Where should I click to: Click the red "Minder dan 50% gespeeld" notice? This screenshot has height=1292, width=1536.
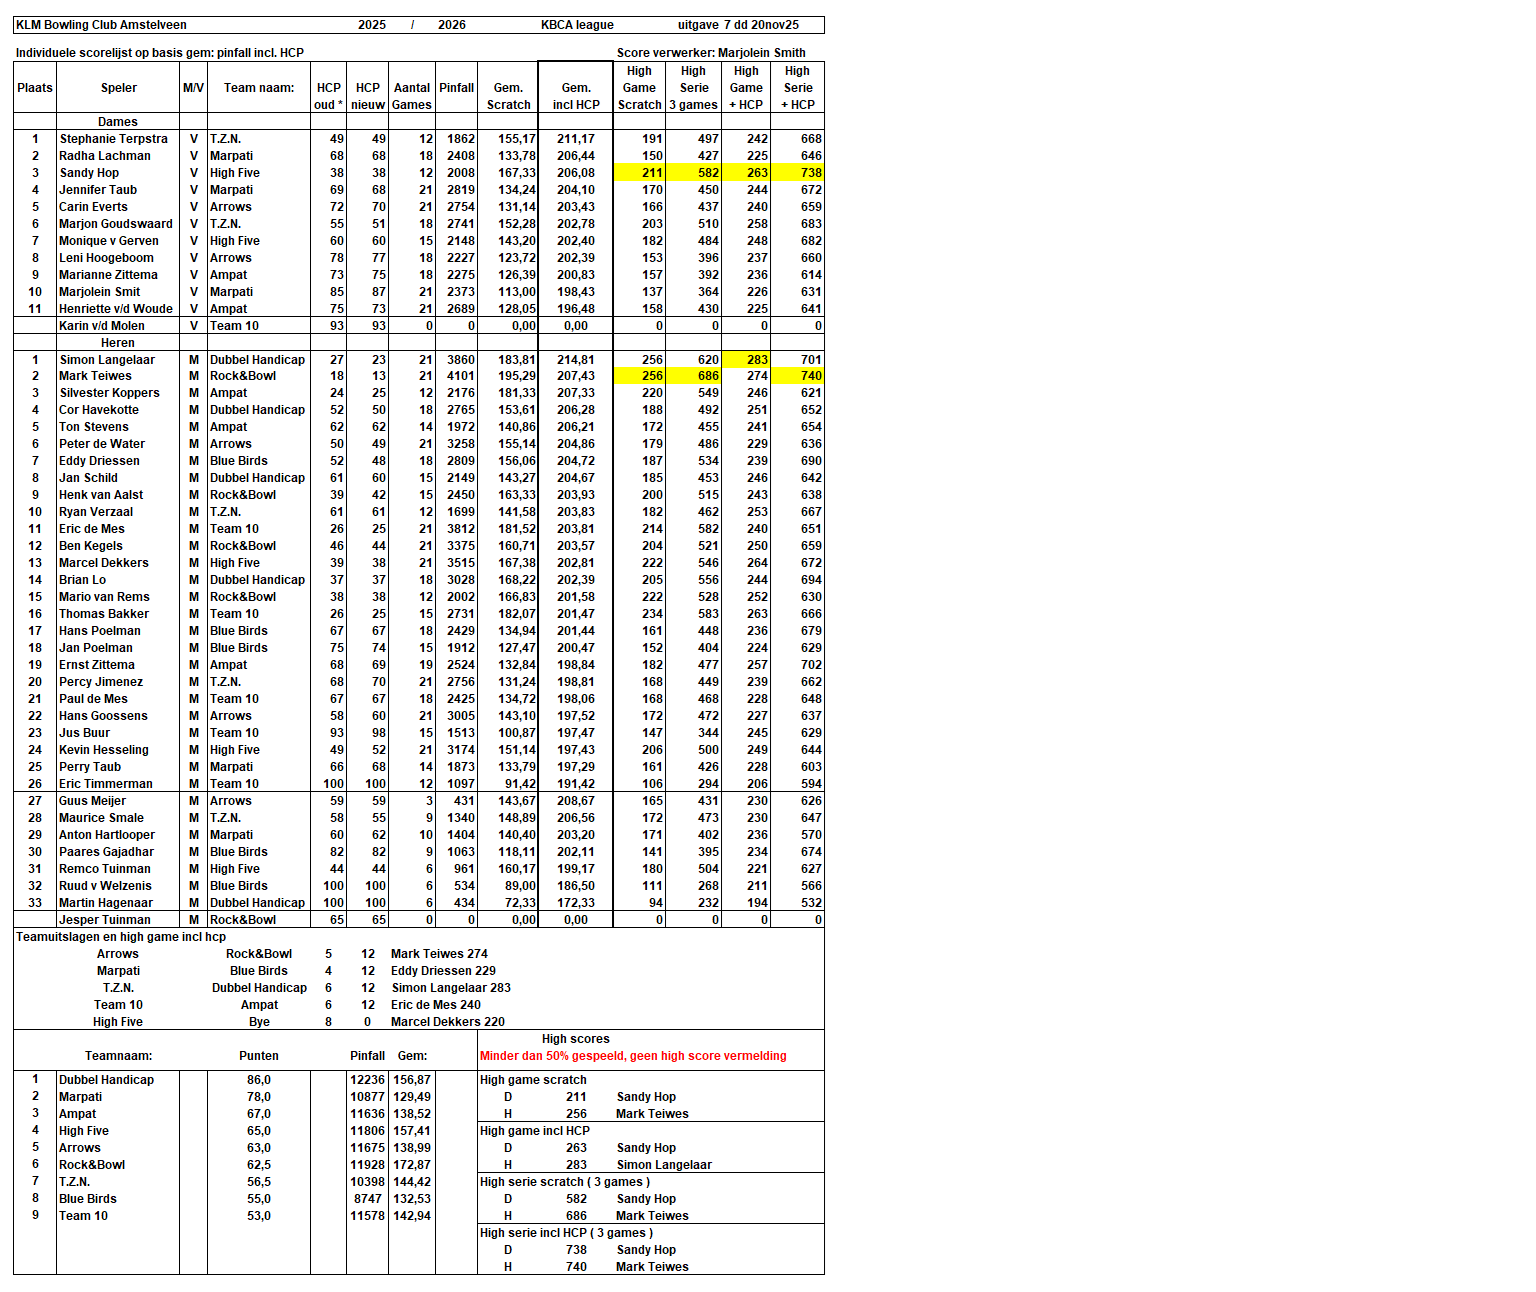tap(633, 1056)
